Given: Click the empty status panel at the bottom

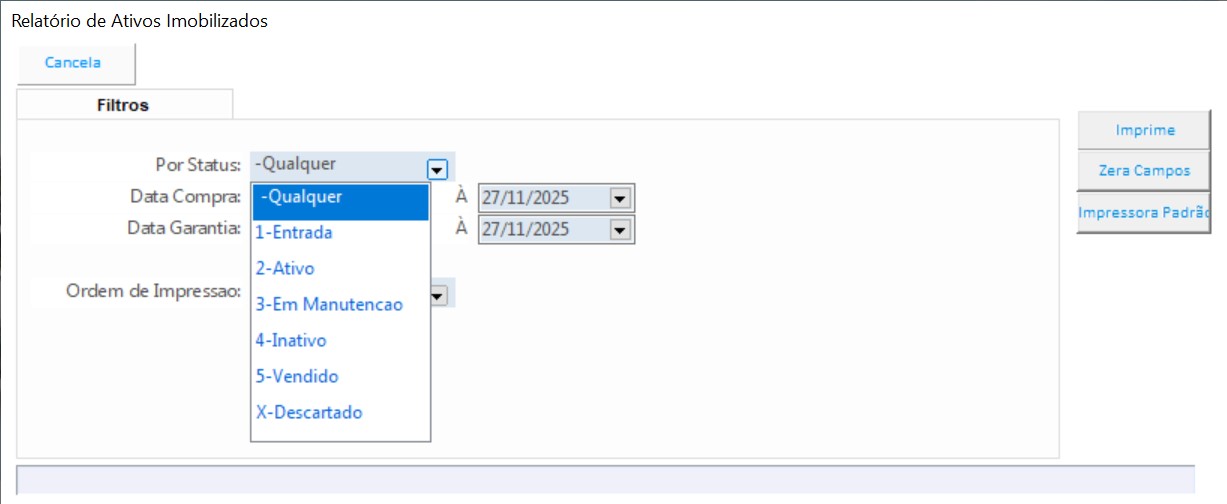Looking at the screenshot, I should [605, 479].
